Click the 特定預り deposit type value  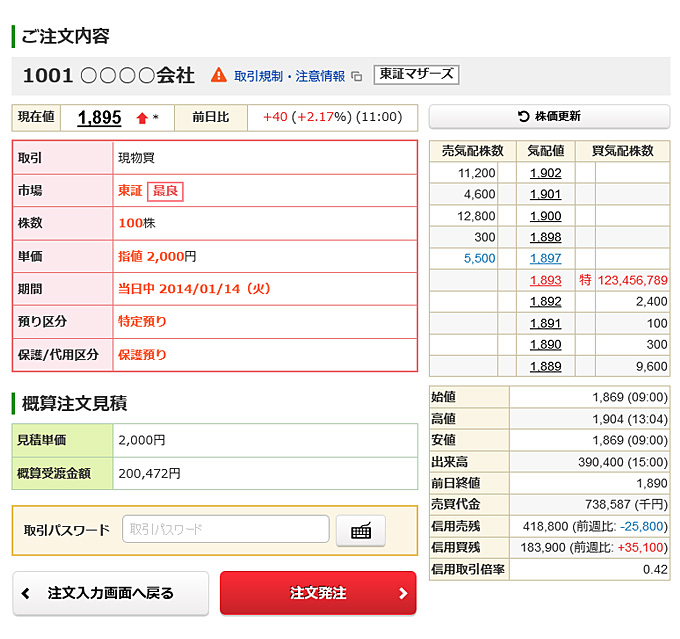tap(142, 321)
